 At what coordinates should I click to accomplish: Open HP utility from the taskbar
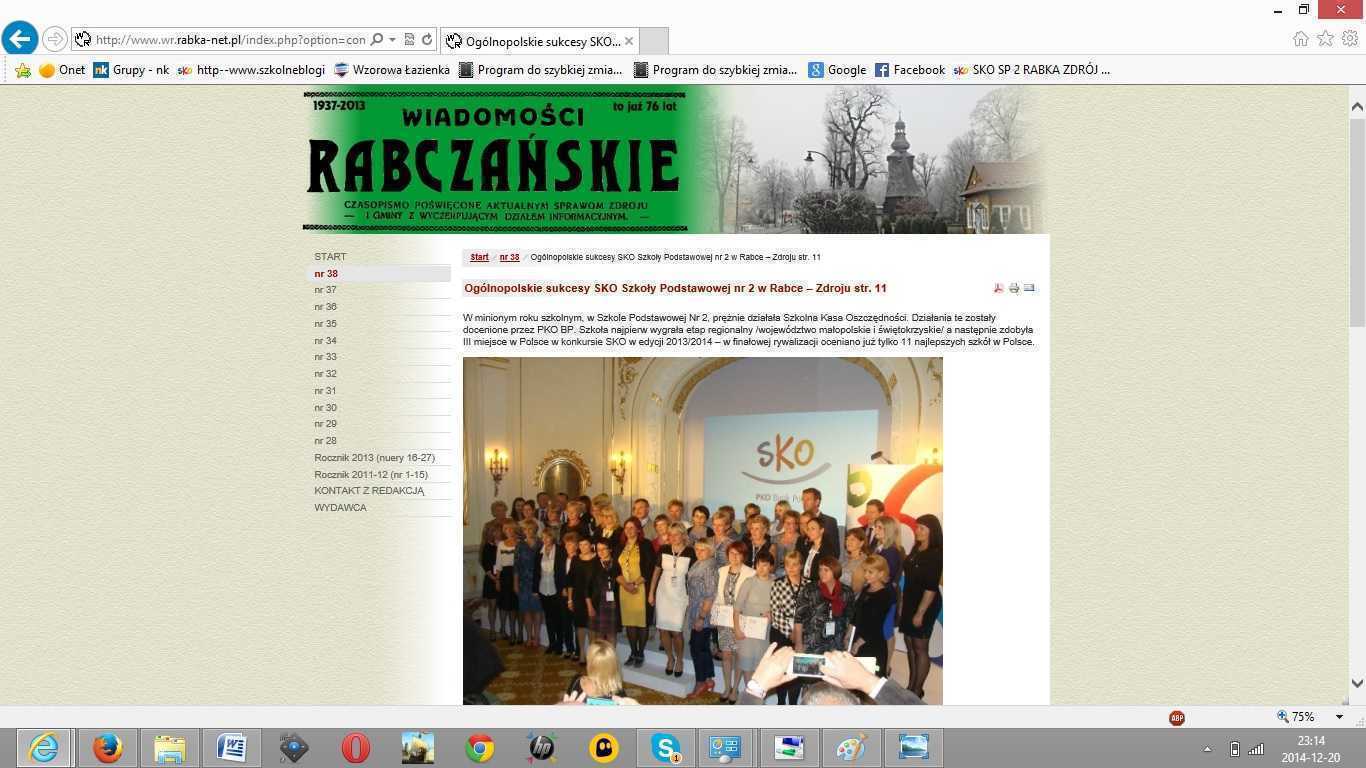point(542,747)
